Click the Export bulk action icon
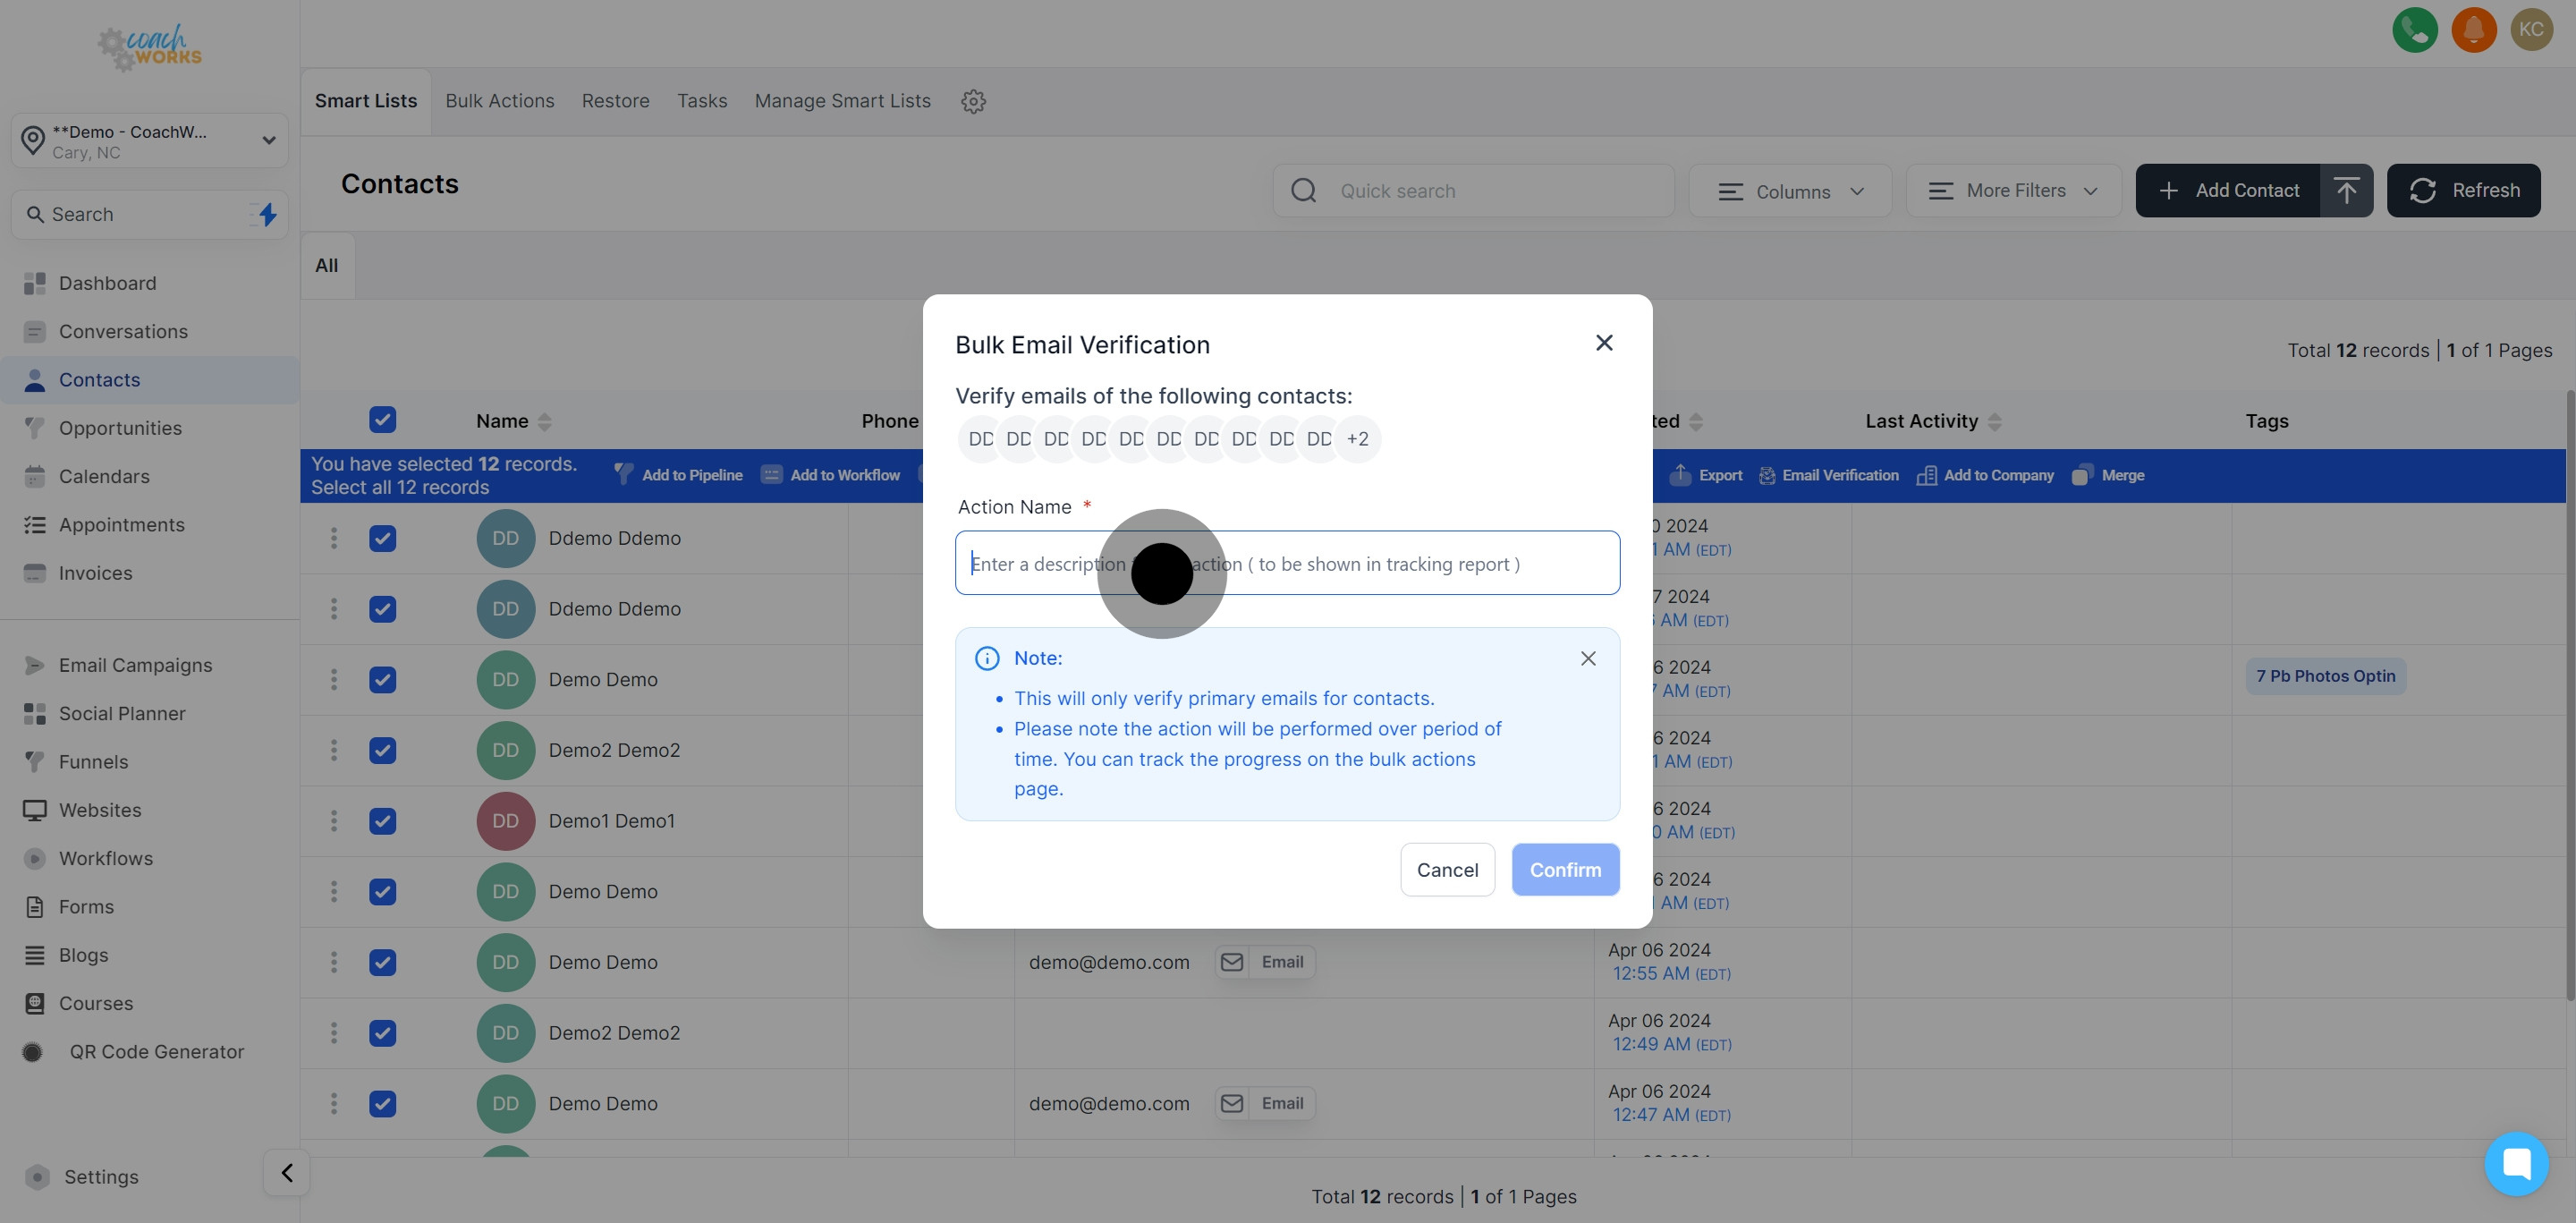The height and width of the screenshot is (1223, 2576). (1680, 475)
